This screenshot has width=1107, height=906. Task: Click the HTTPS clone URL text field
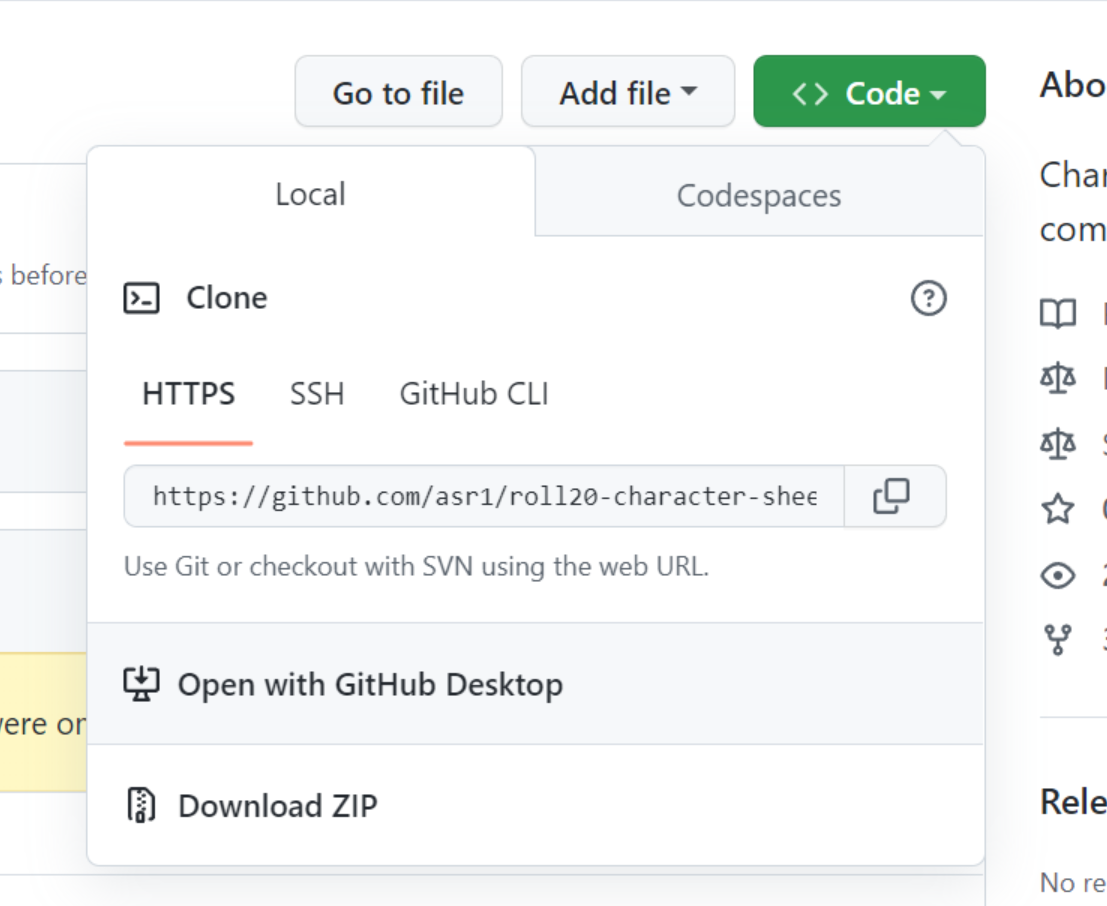pyautogui.click(x=484, y=496)
